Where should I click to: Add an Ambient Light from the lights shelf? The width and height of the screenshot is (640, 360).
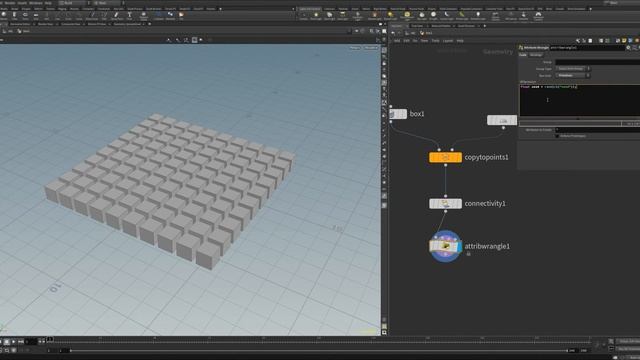tap(478, 16)
